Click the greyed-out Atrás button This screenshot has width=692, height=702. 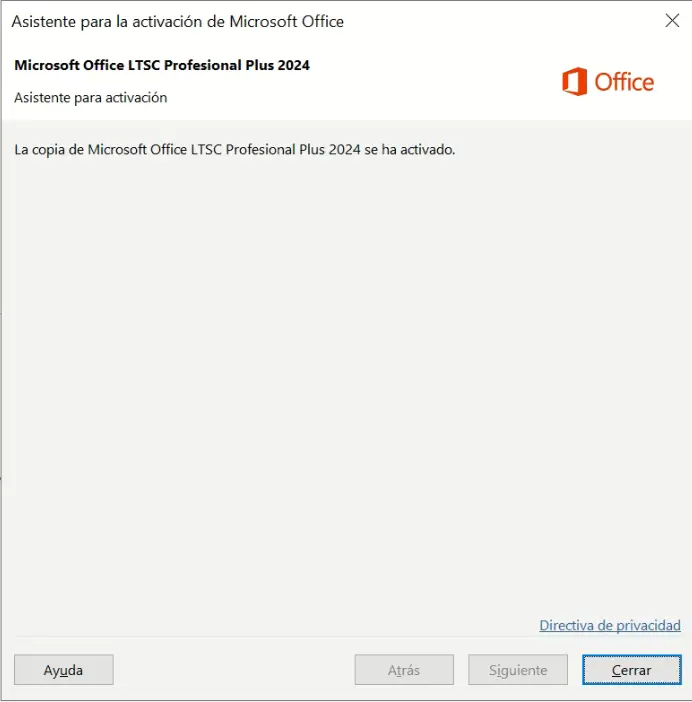[404, 670]
